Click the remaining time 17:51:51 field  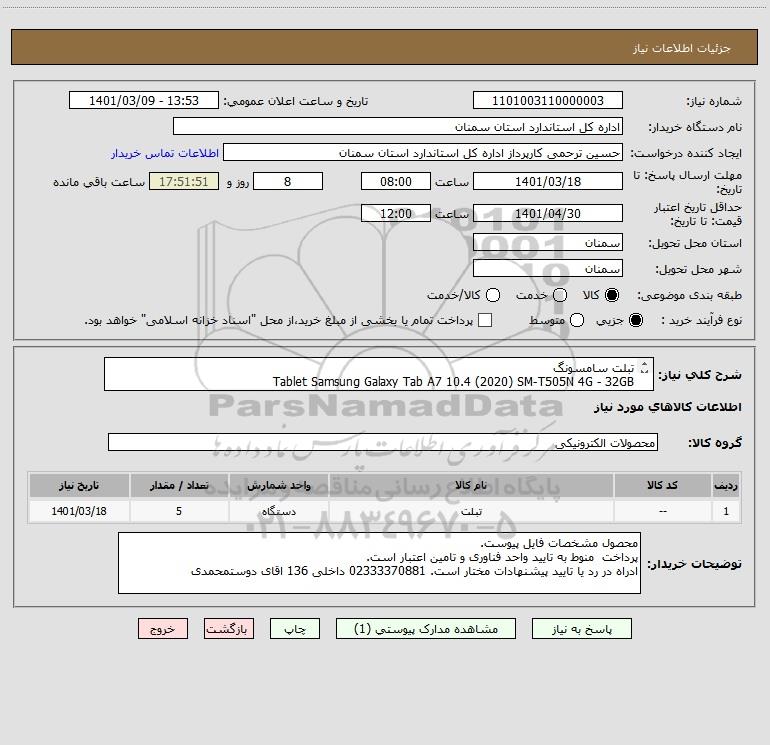pos(184,181)
